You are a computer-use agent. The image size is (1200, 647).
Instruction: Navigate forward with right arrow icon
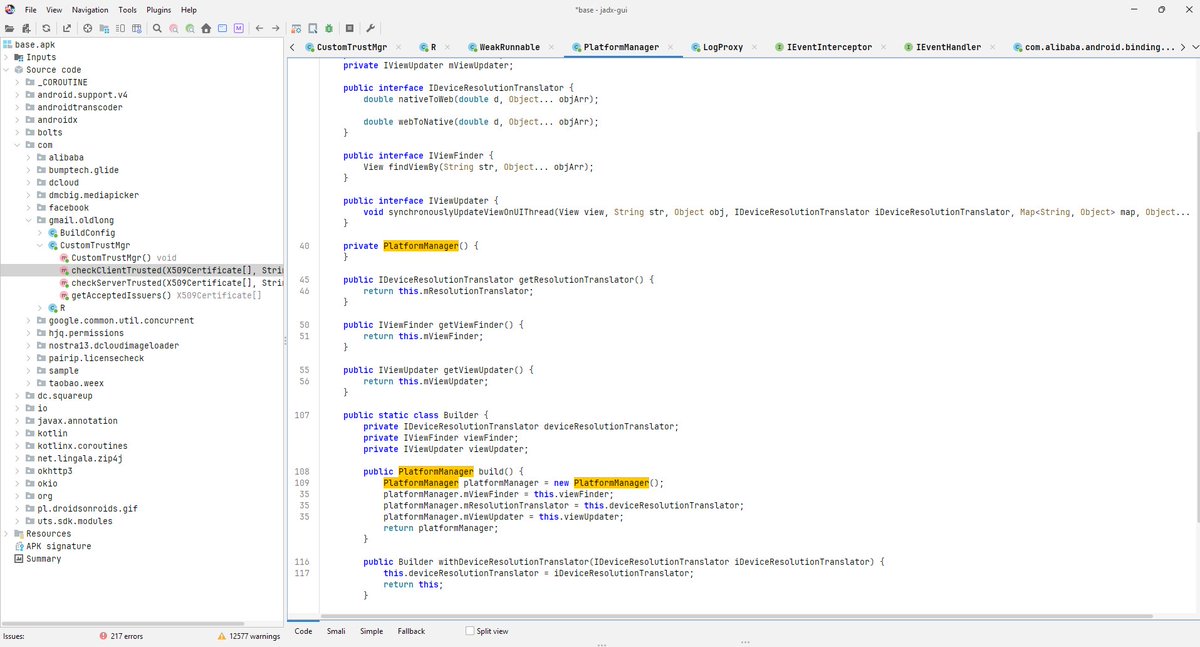(x=275, y=28)
